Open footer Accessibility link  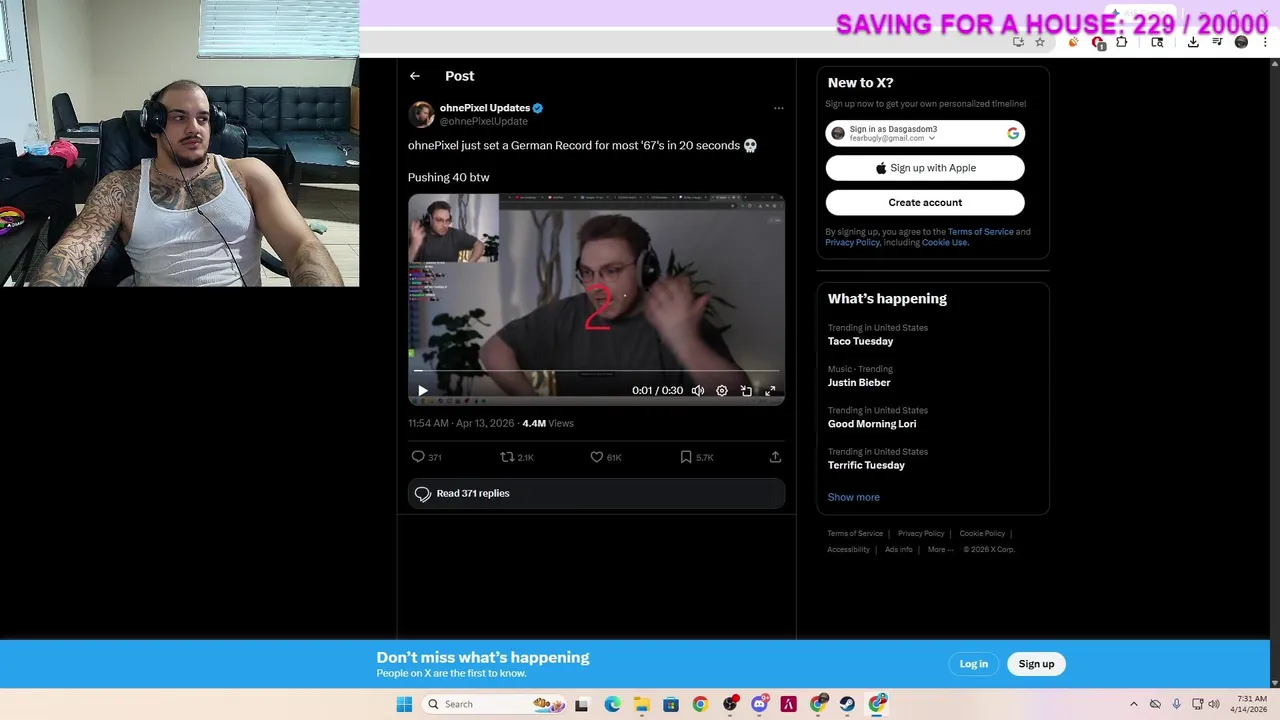click(848, 549)
